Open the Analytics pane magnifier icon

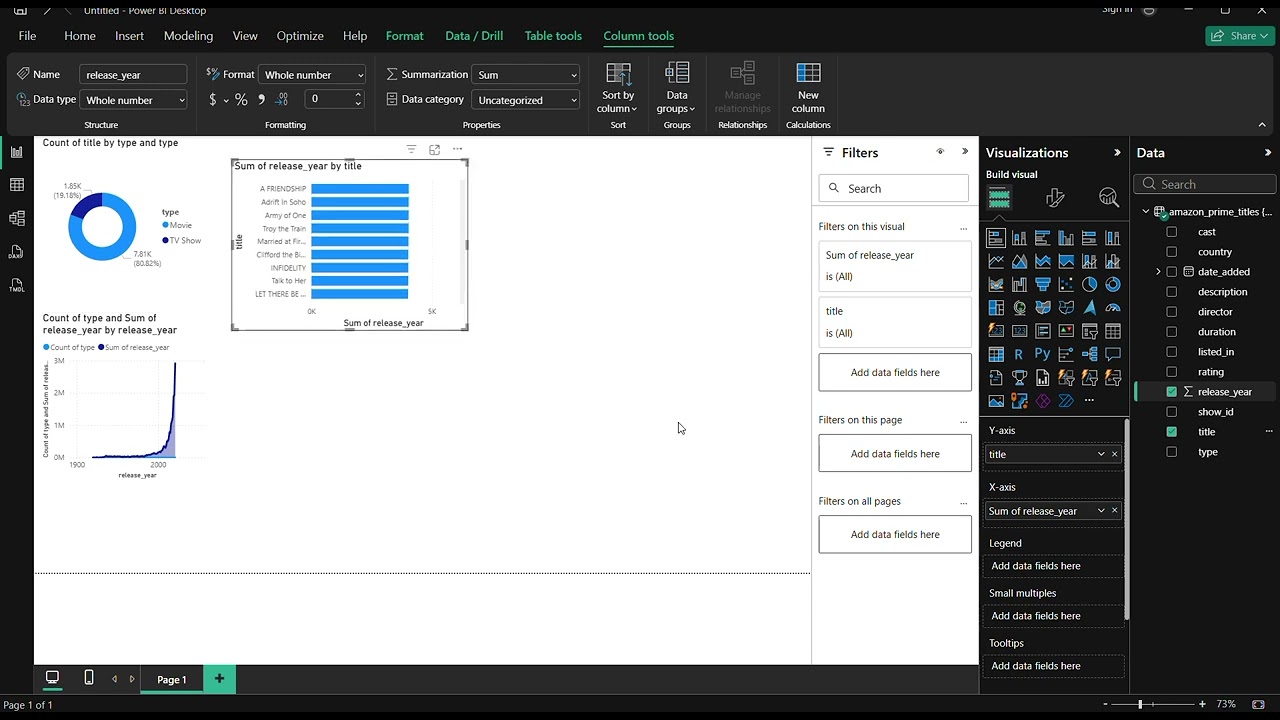click(1109, 198)
